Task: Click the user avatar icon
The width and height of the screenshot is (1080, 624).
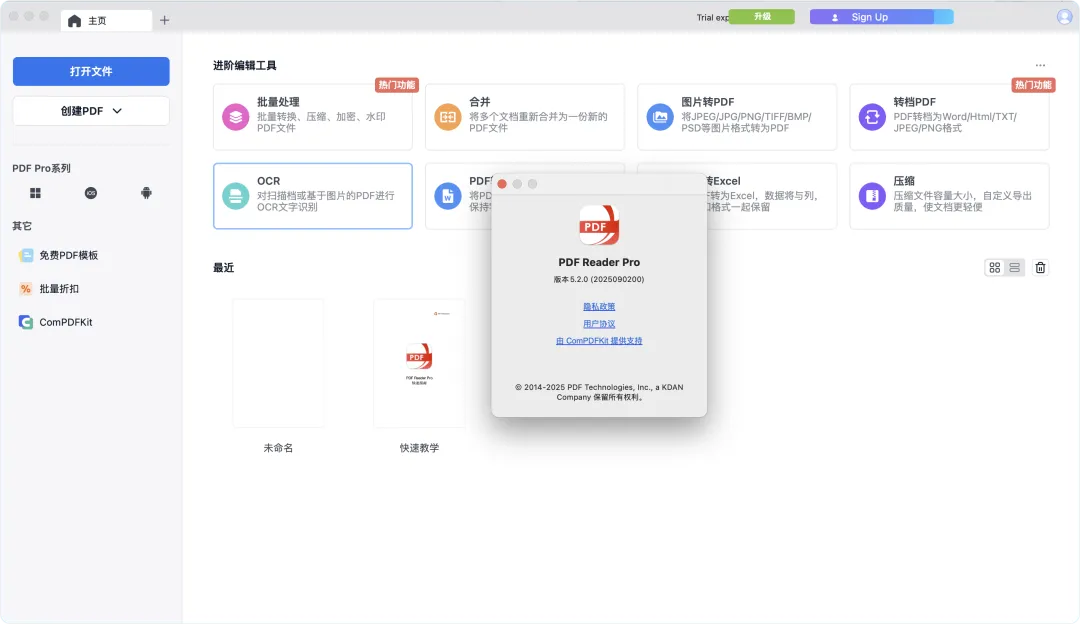Action: (x=1065, y=17)
